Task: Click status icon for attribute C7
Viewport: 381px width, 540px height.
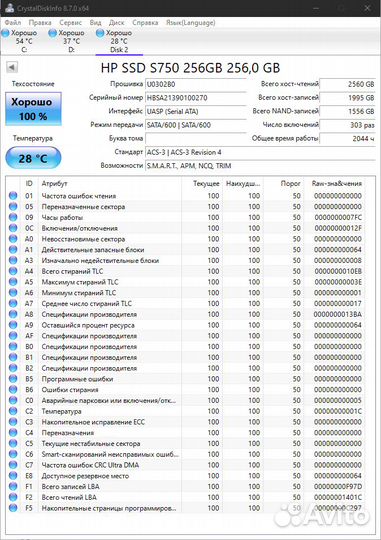Action: point(13,465)
